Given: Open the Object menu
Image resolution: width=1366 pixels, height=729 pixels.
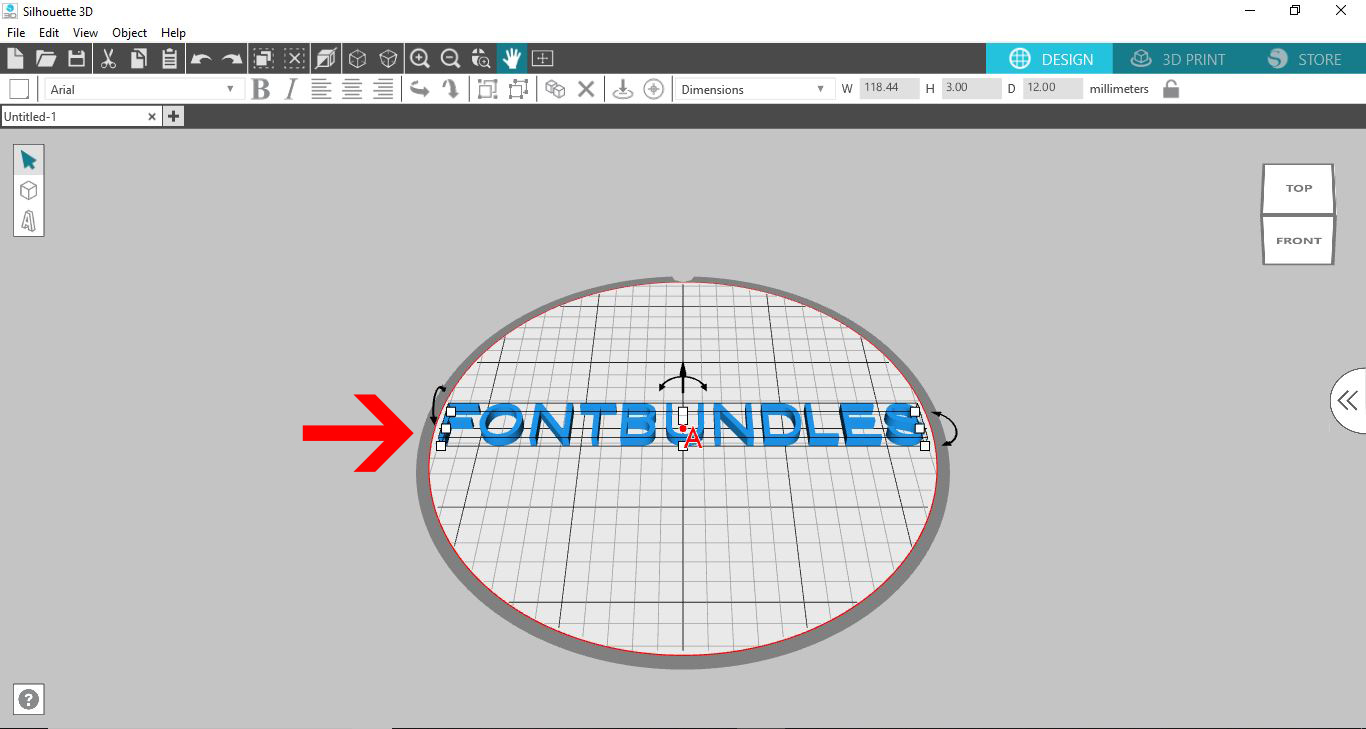Looking at the screenshot, I should pos(130,33).
